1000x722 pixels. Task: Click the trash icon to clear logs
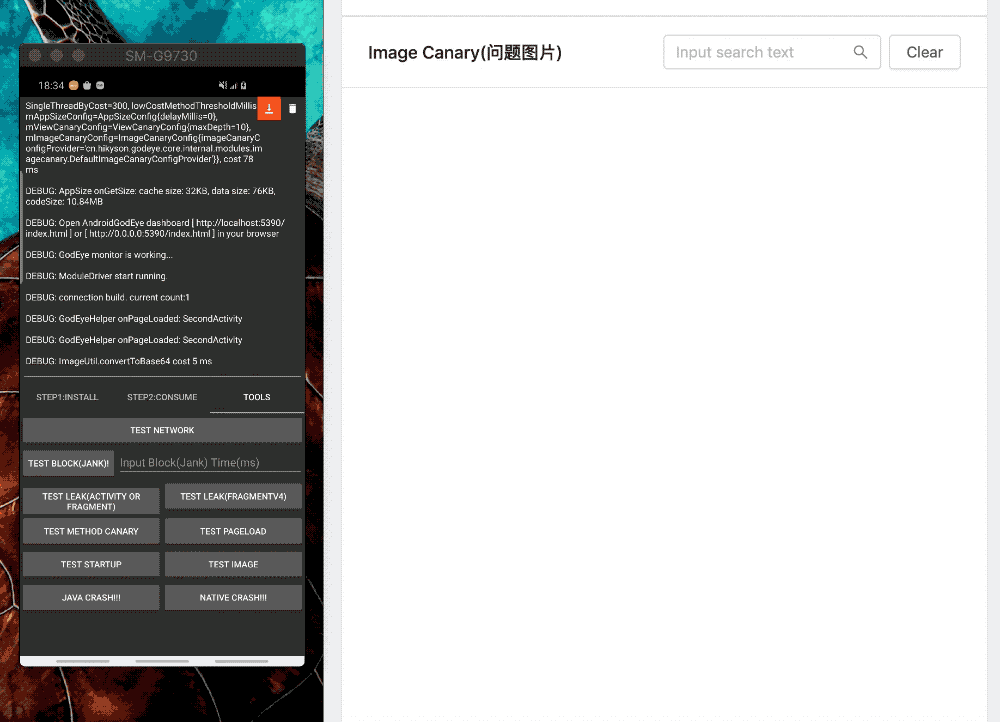(x=292, y=108)
